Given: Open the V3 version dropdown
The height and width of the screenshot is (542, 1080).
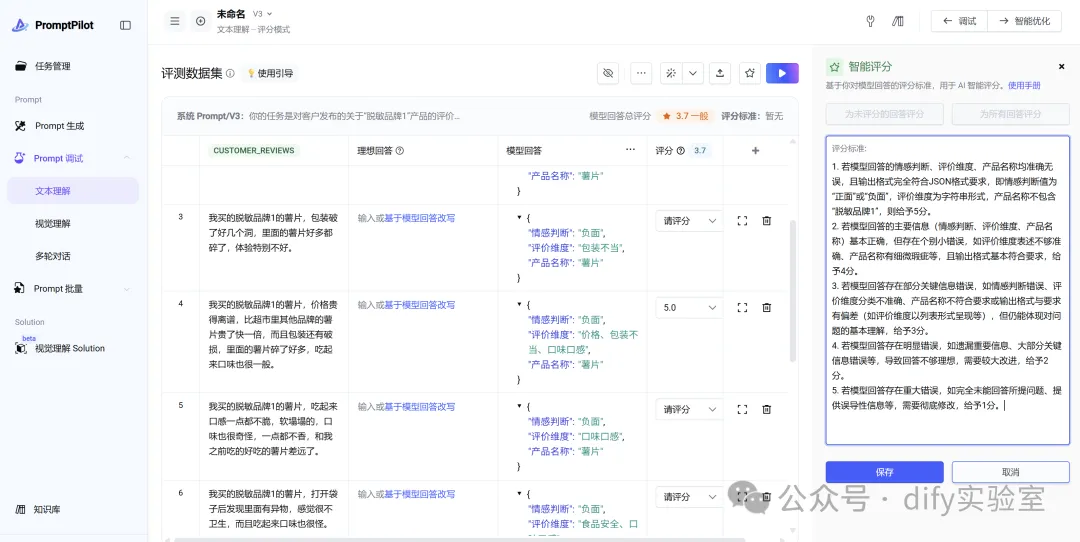Looking at the screenshot, I should click(x=262, y=14).
